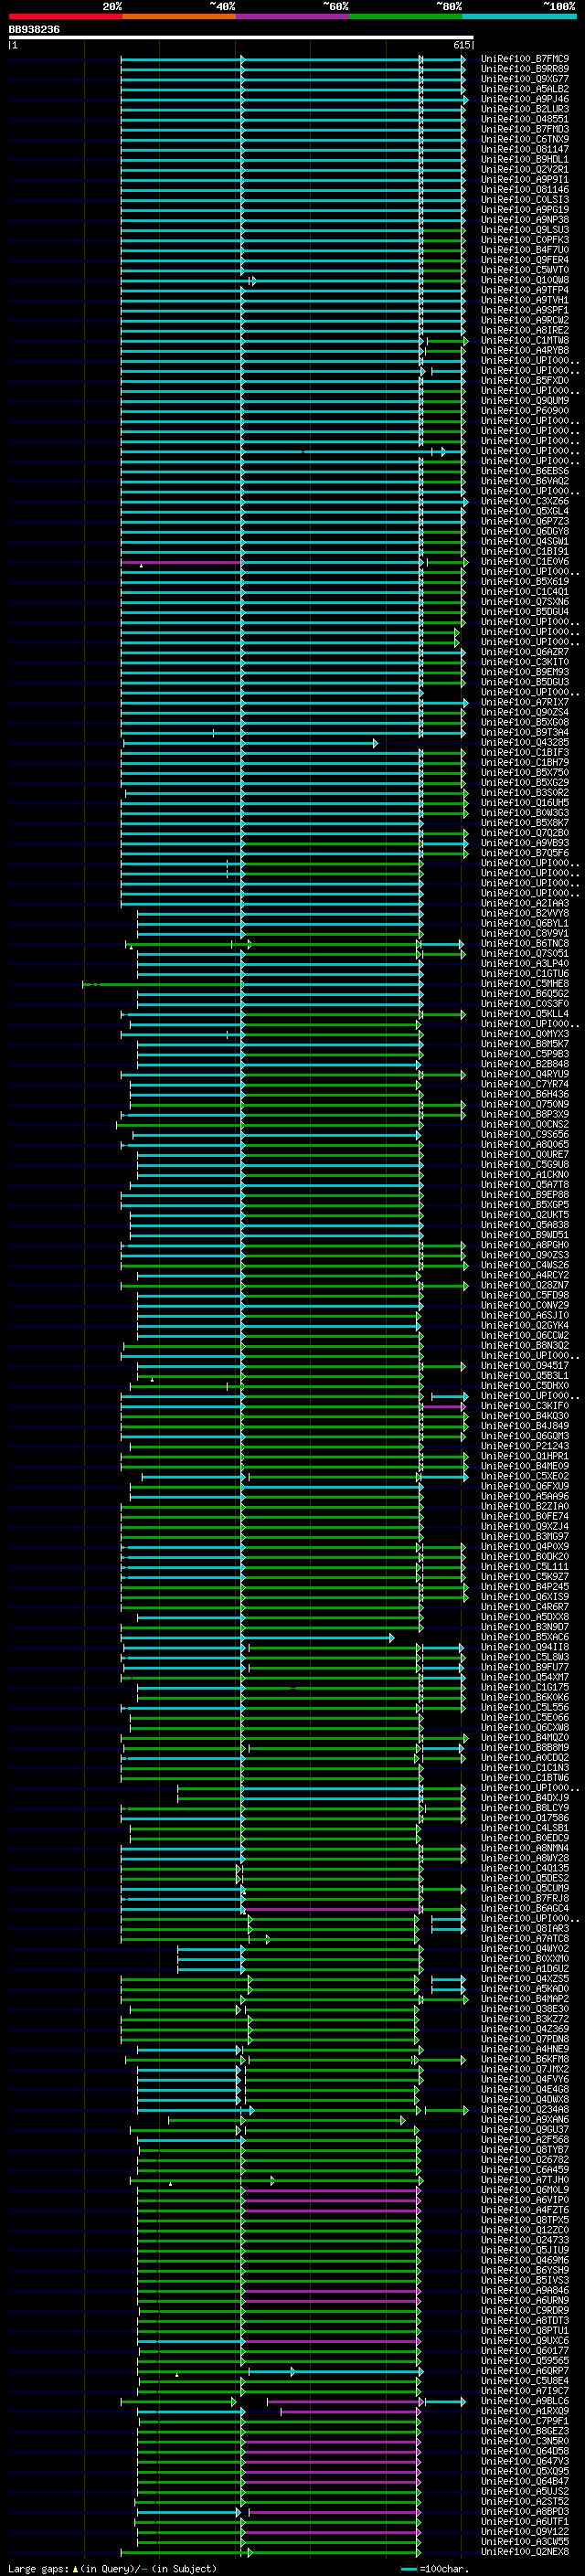Select UniRef100_Q4P0X9 hit
Image resolution: width=585 pixels, height=2576 pixels.
point(525,1546)
